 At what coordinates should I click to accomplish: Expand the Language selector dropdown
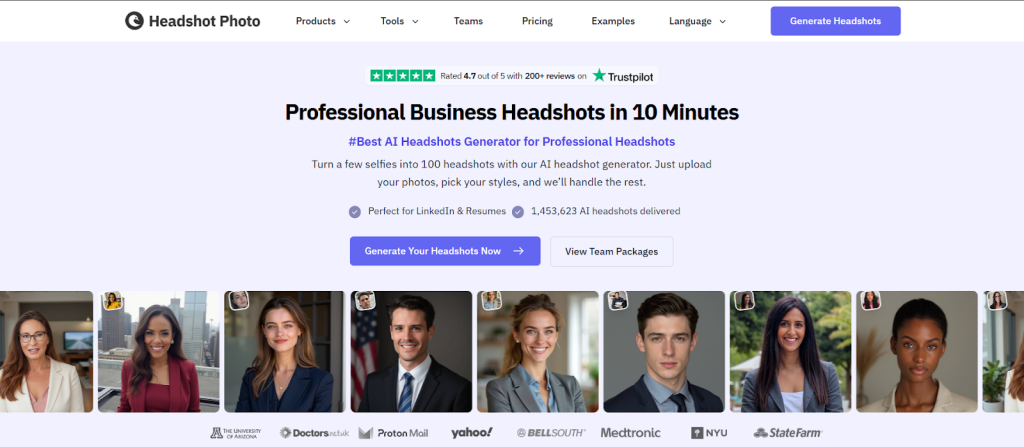[697, 21]
